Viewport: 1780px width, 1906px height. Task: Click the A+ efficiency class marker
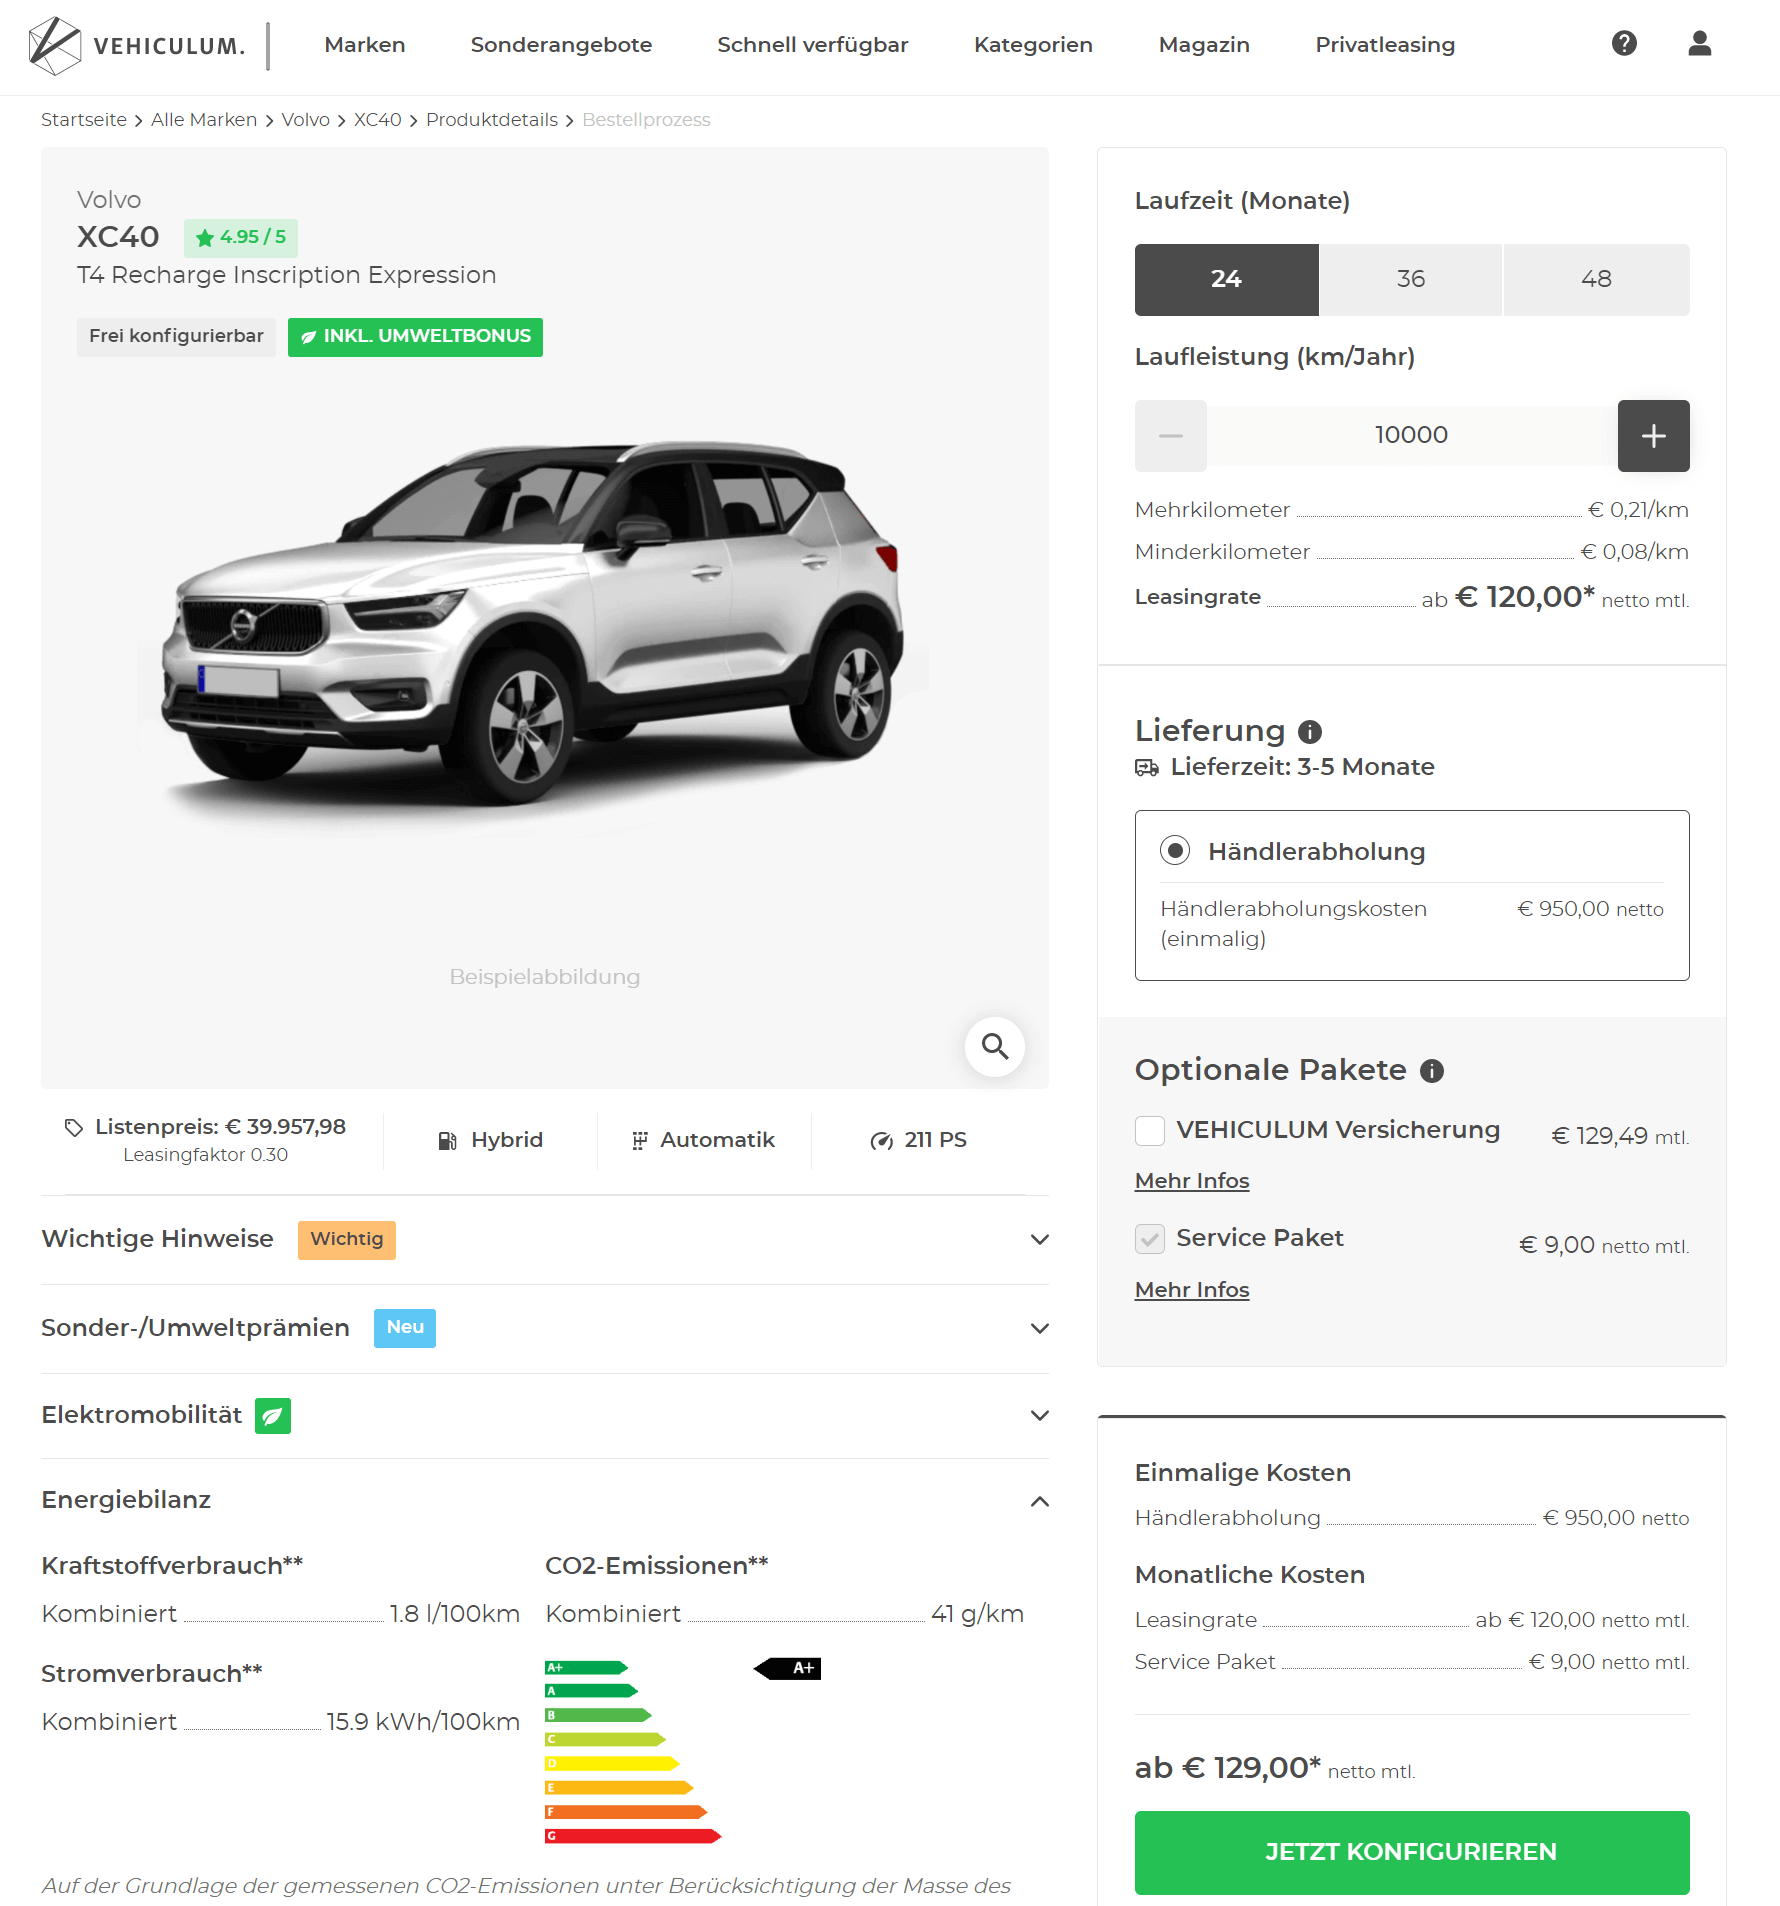[788, 1668]
